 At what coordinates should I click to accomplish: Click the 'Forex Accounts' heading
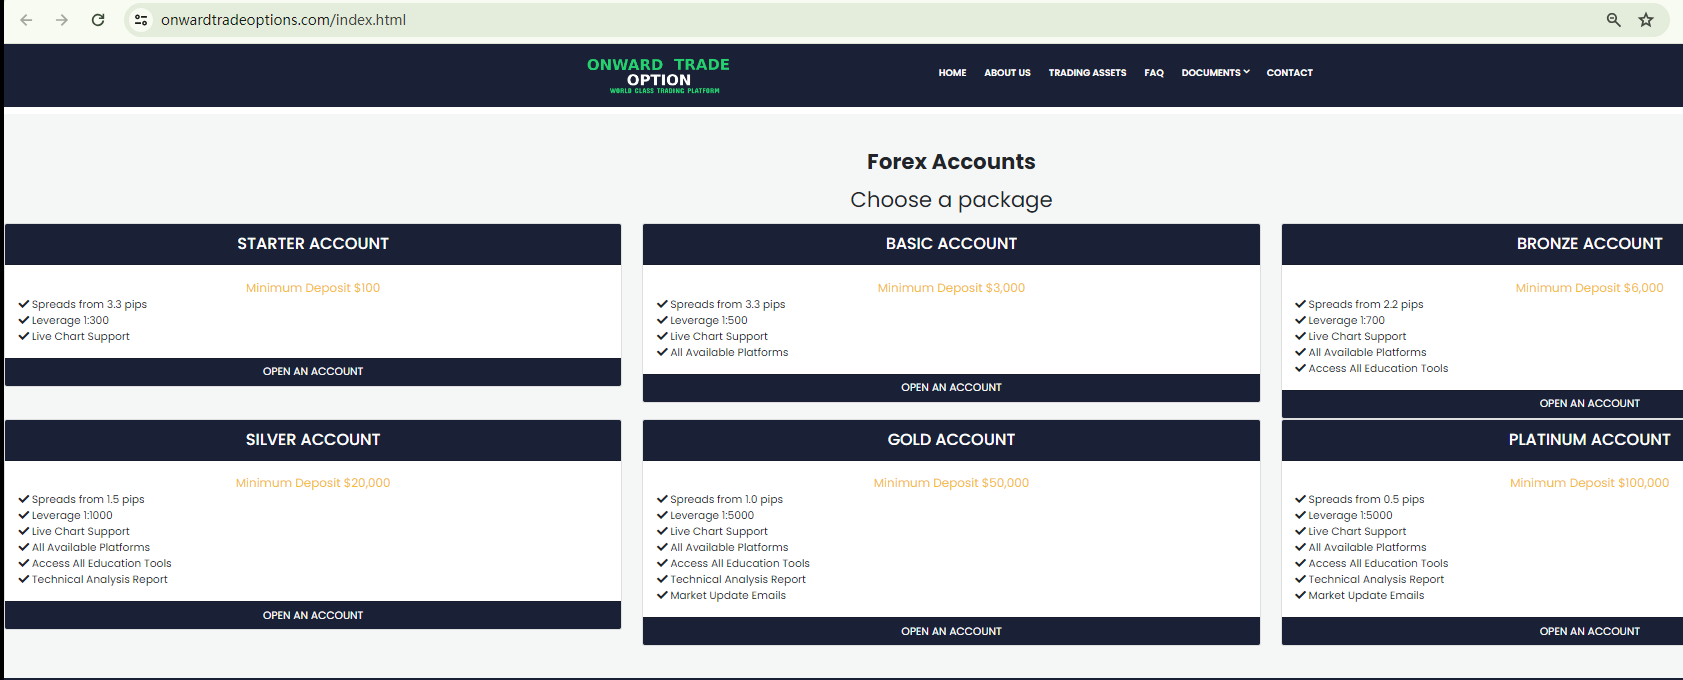(951, 162)
